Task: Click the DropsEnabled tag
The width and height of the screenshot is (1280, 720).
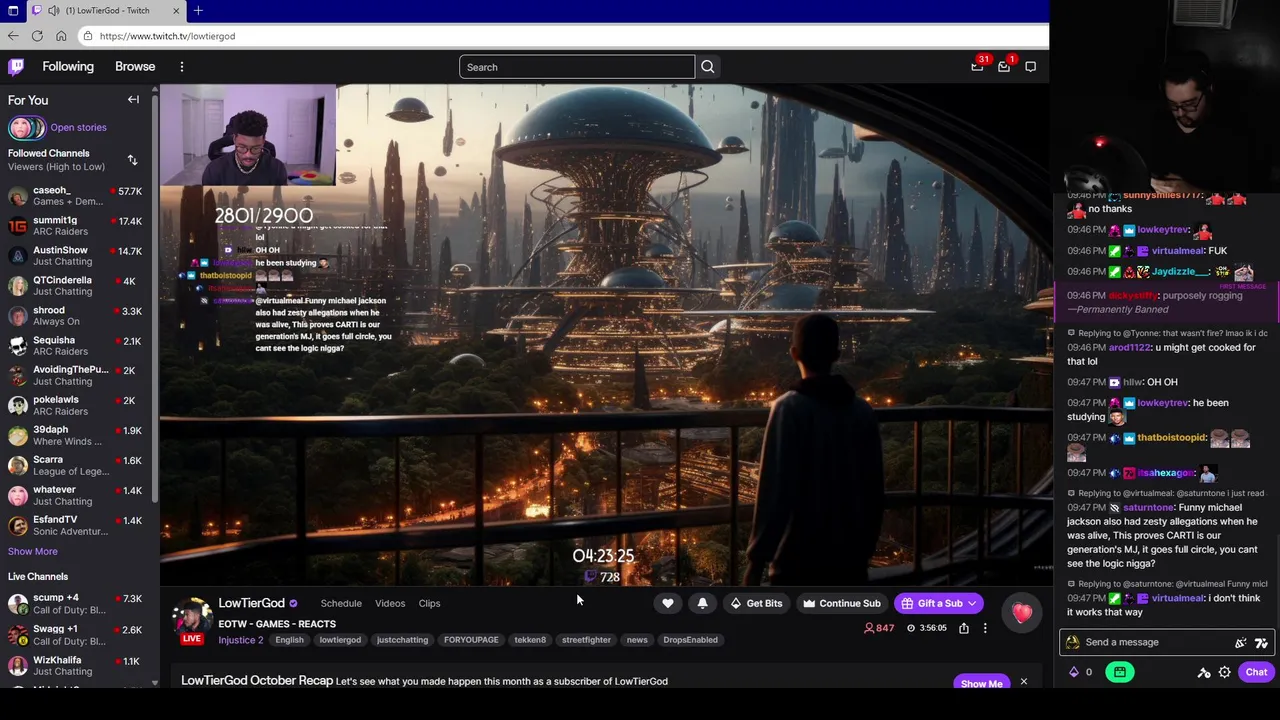Action: 690,640
